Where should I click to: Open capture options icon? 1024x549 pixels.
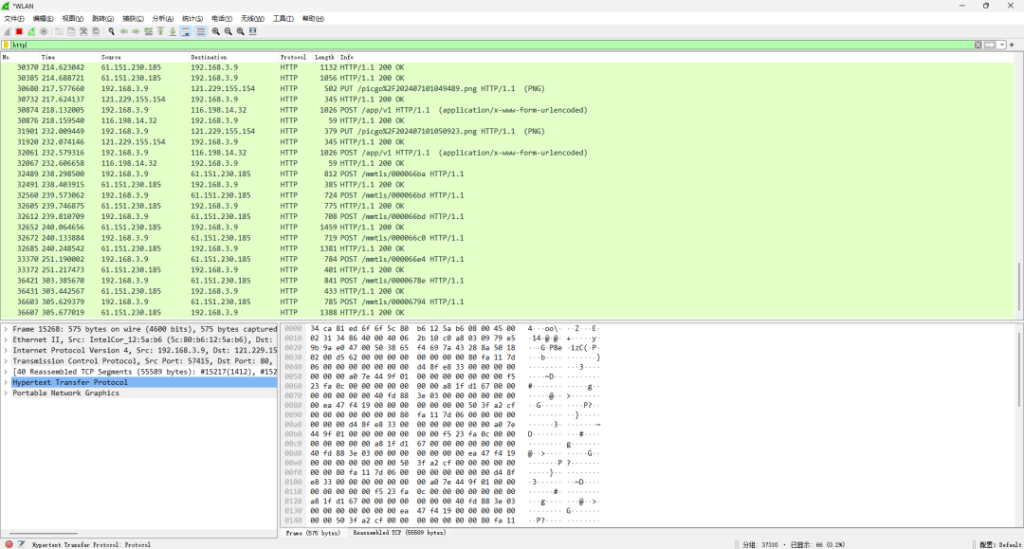click(44, 31)
